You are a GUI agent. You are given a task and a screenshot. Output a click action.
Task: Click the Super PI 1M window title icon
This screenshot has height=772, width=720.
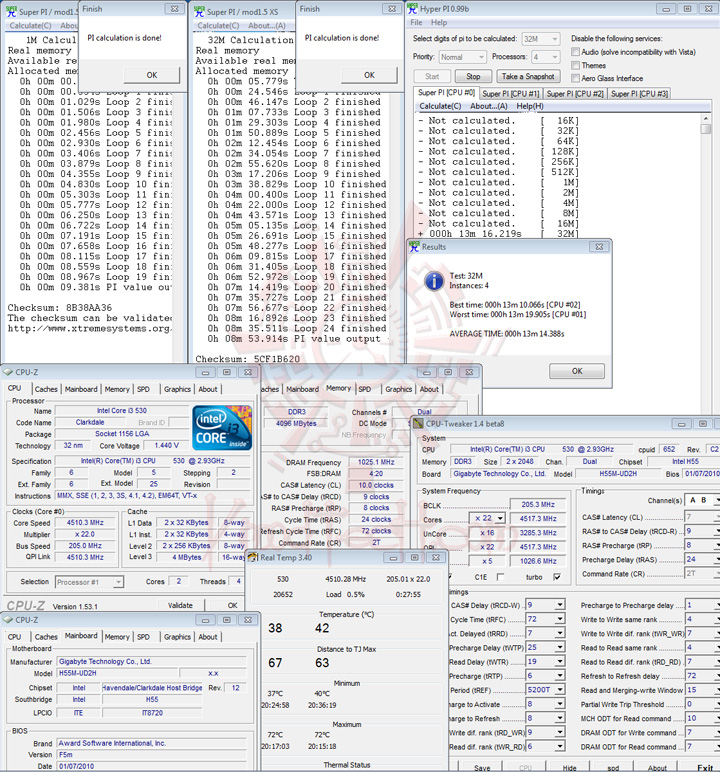[x=11, y=11]
